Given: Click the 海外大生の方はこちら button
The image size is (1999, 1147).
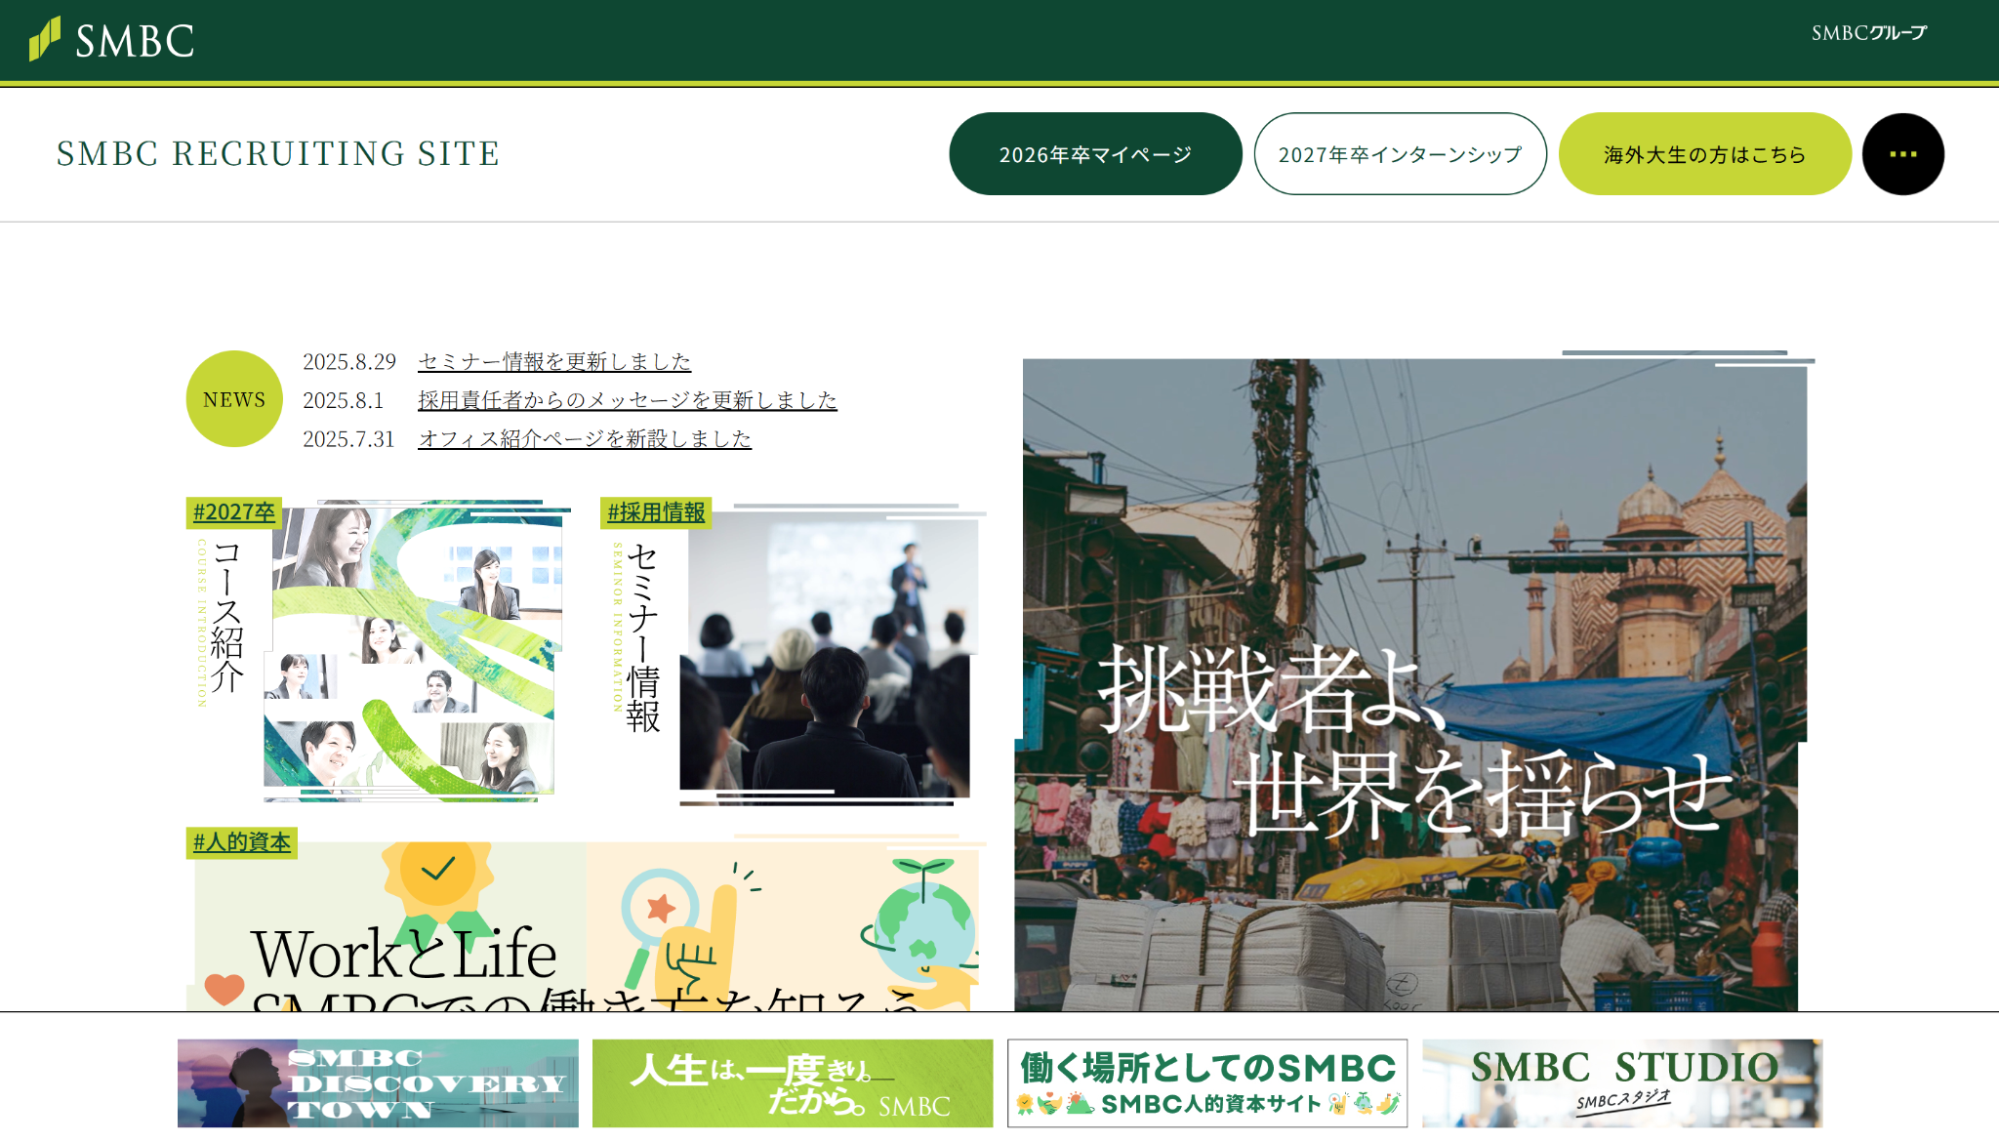Looking at the screenshot, I should coord(1704,153).
